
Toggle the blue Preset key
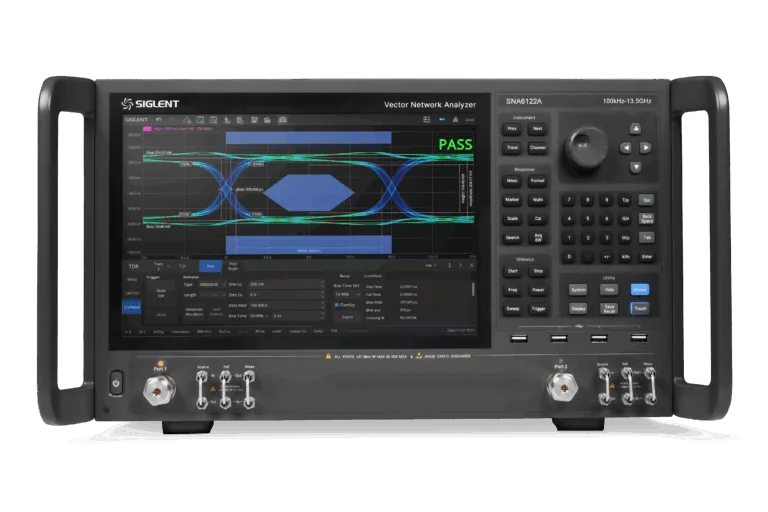click(x=639, y=289)
